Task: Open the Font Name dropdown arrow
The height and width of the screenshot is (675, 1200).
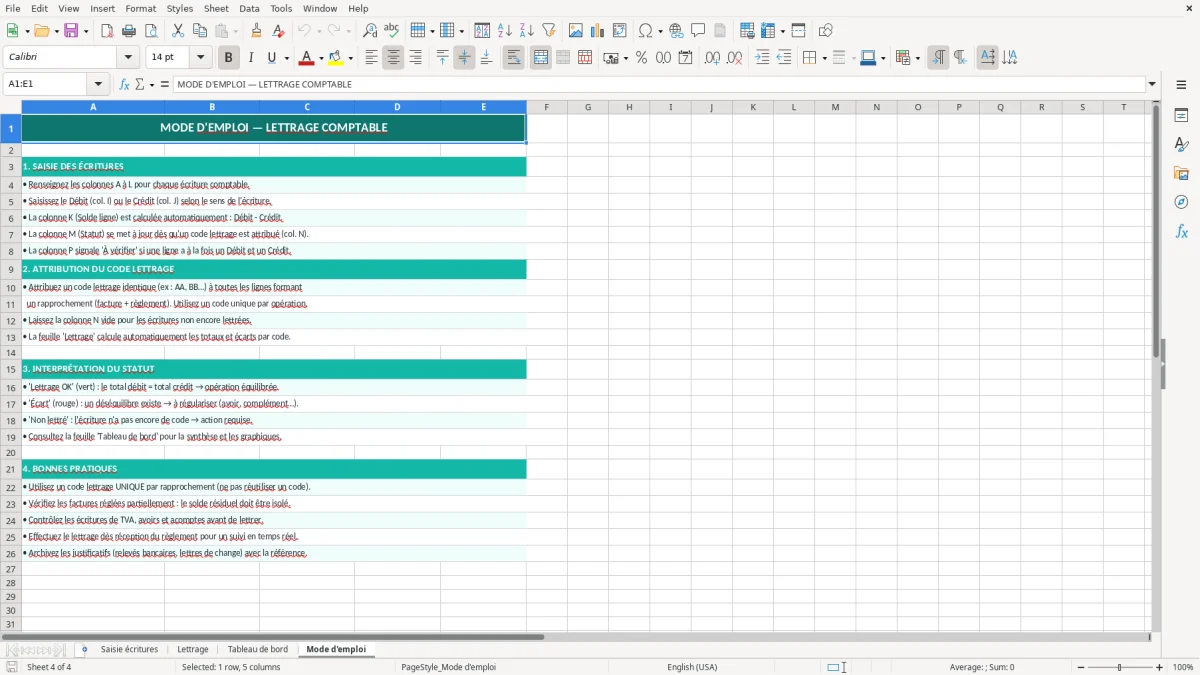Action: [x=128, y=58]
